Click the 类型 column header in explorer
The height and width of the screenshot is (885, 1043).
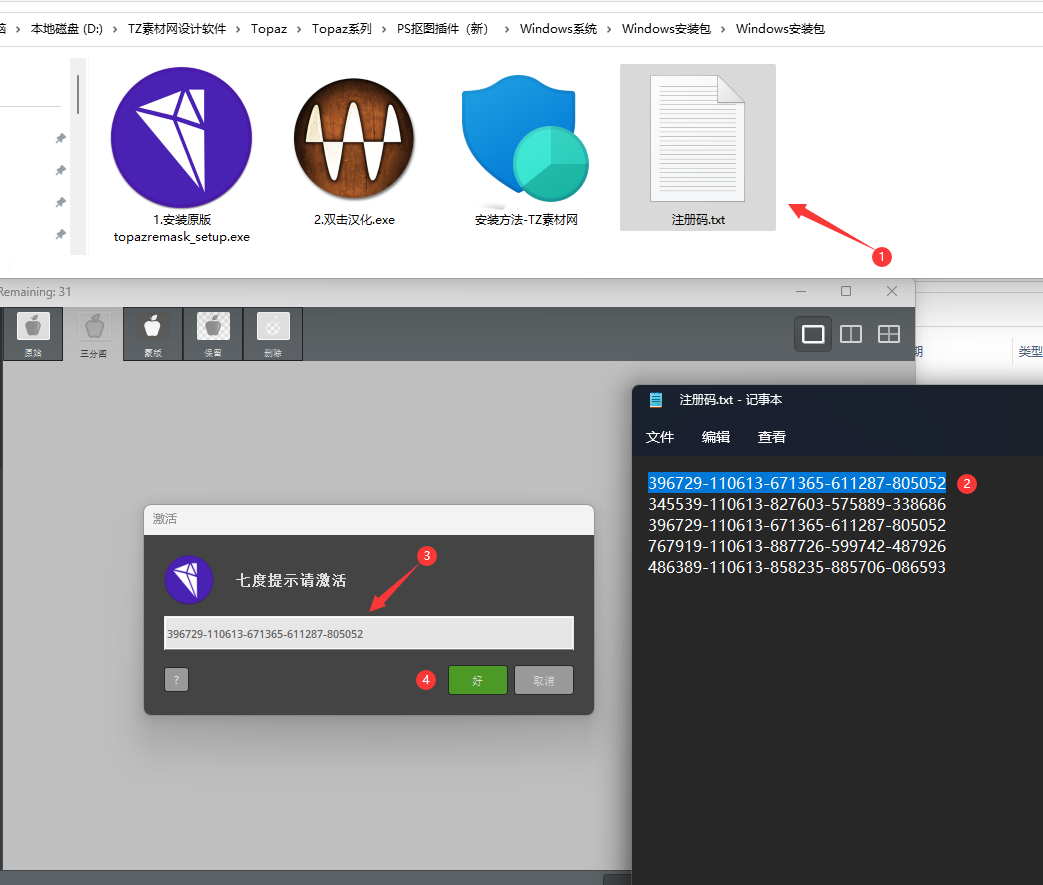1030,351
